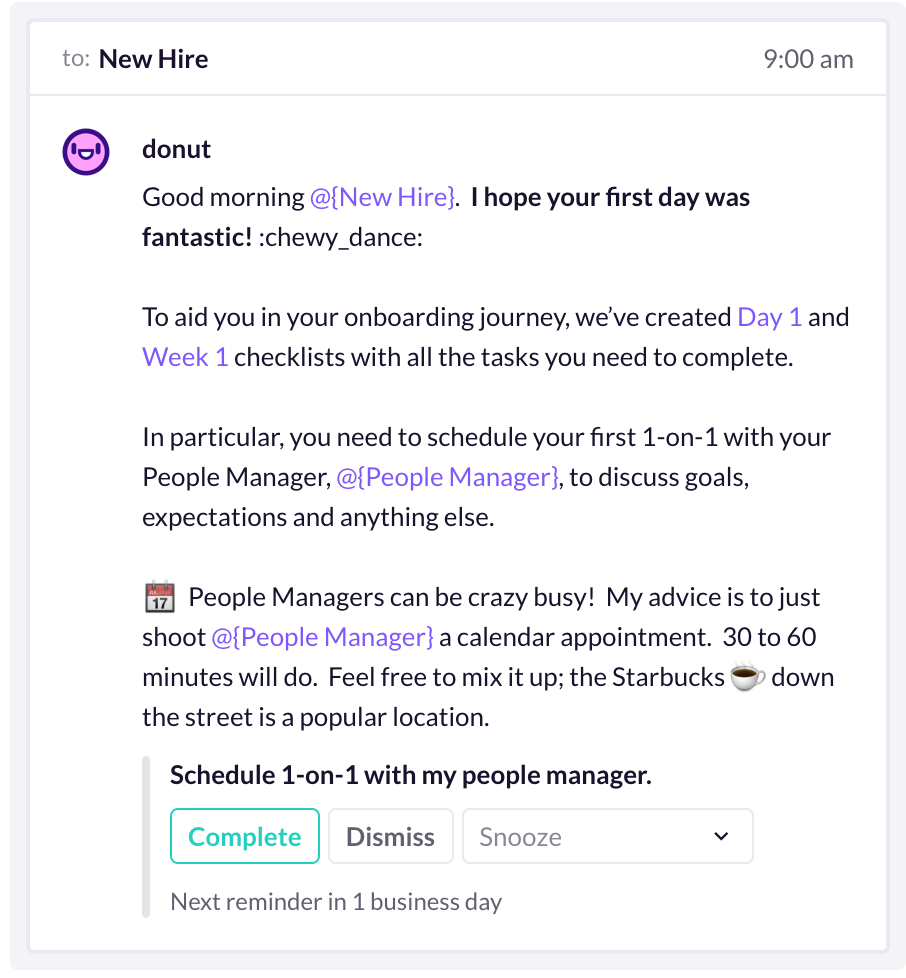Click the bold "I hope your first day" text
This screenshot has width=906, height=978.
pos(584,198)
